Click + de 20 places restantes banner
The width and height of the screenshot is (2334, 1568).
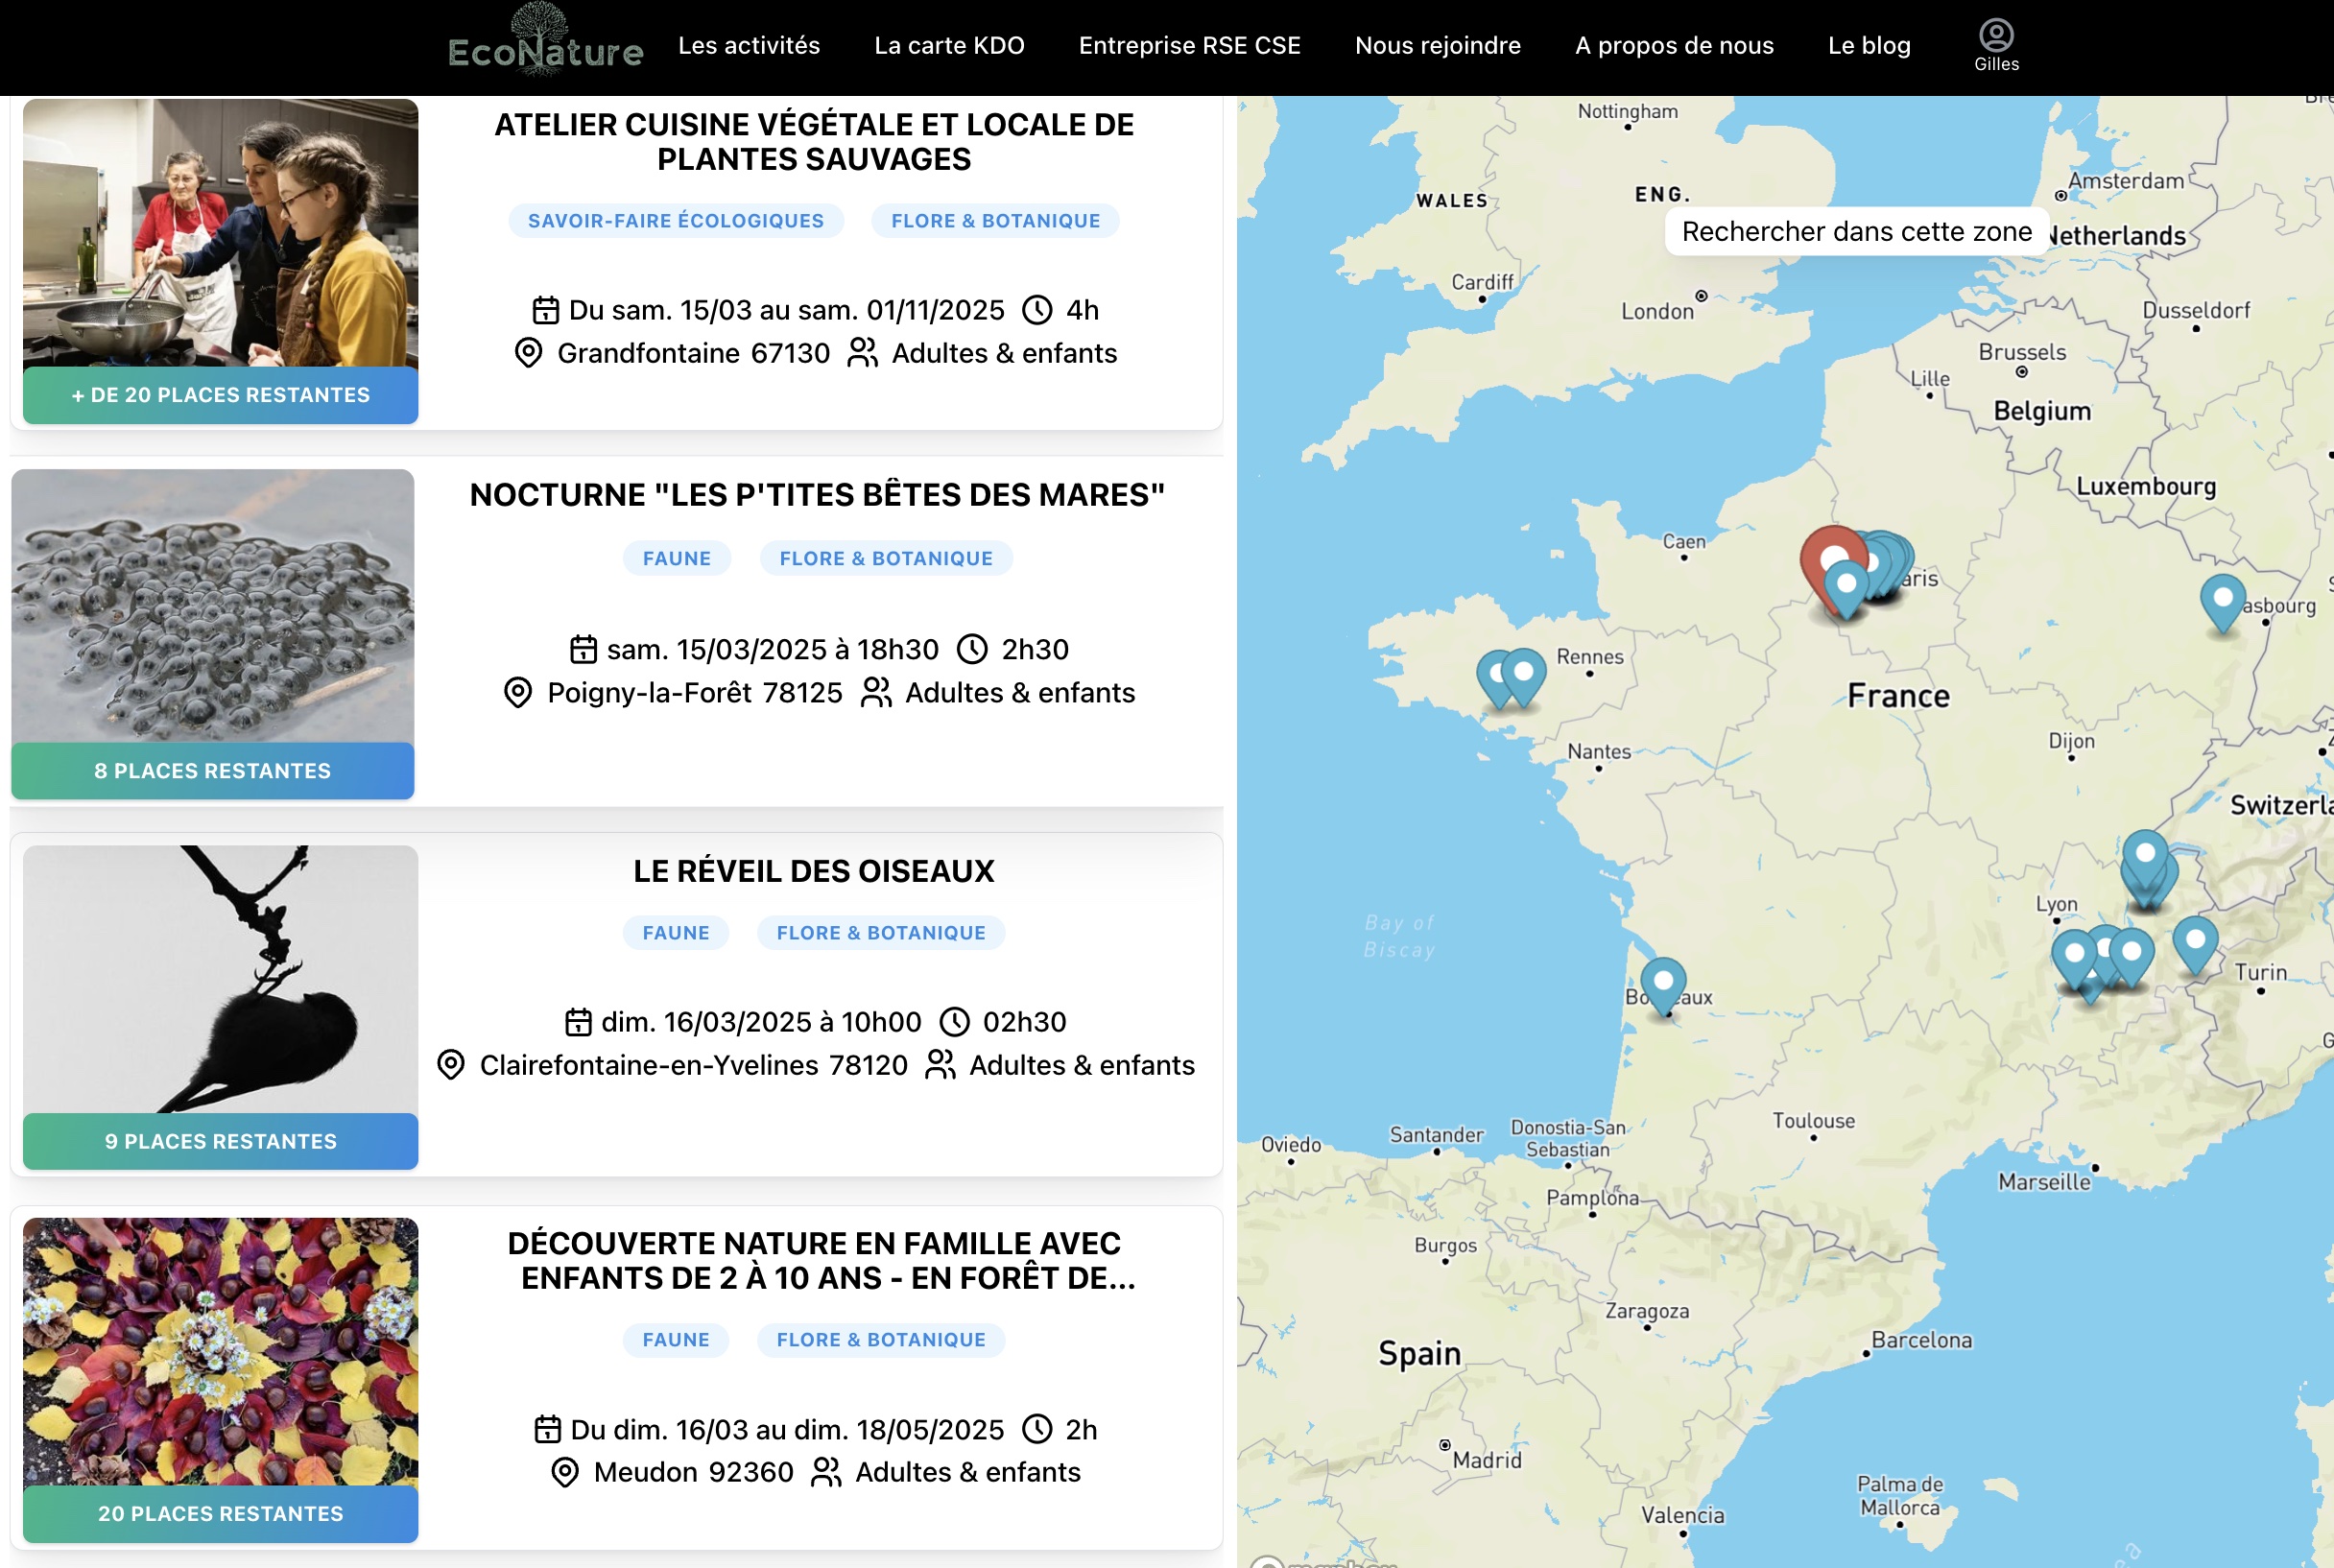click(220, 396)
